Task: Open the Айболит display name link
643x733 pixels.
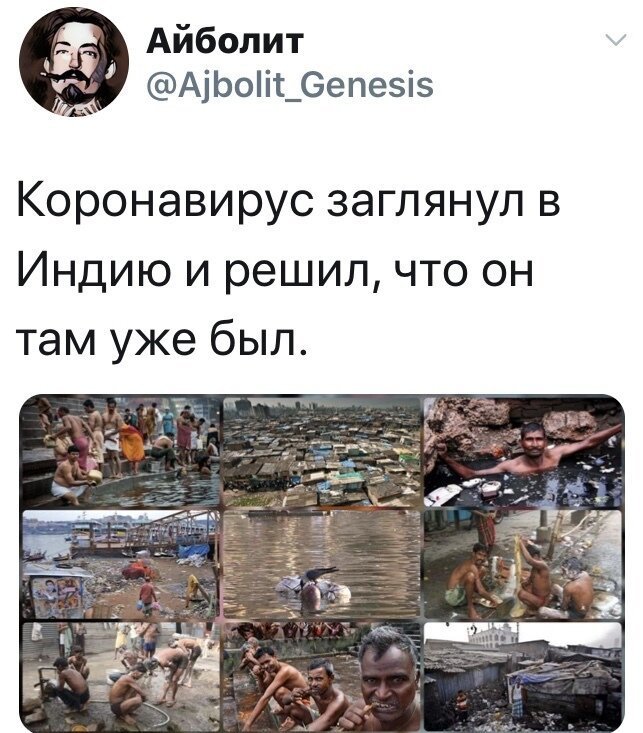Action: (x=225, y=42)
